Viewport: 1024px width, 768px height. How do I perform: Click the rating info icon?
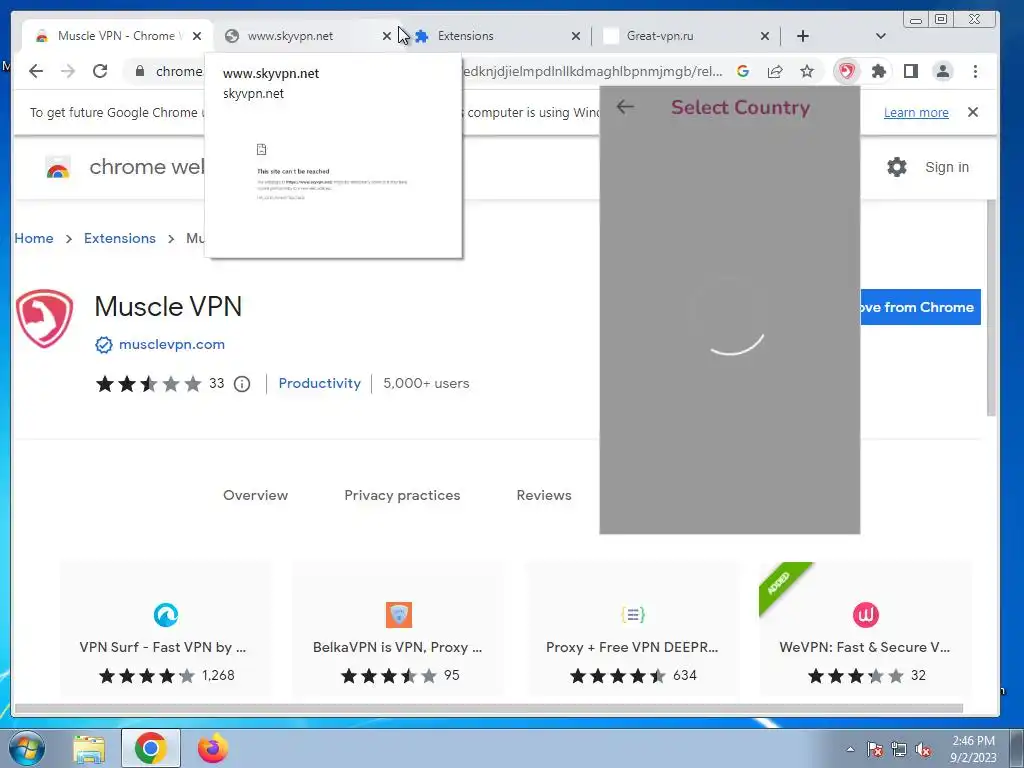pyautogui.click(x=242, y=384)
